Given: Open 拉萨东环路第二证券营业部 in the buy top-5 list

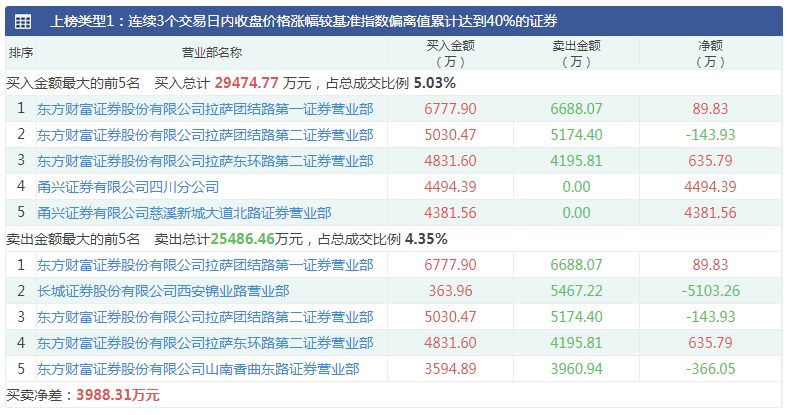Looking at the screenshot, I should click(x=205, y=161).
